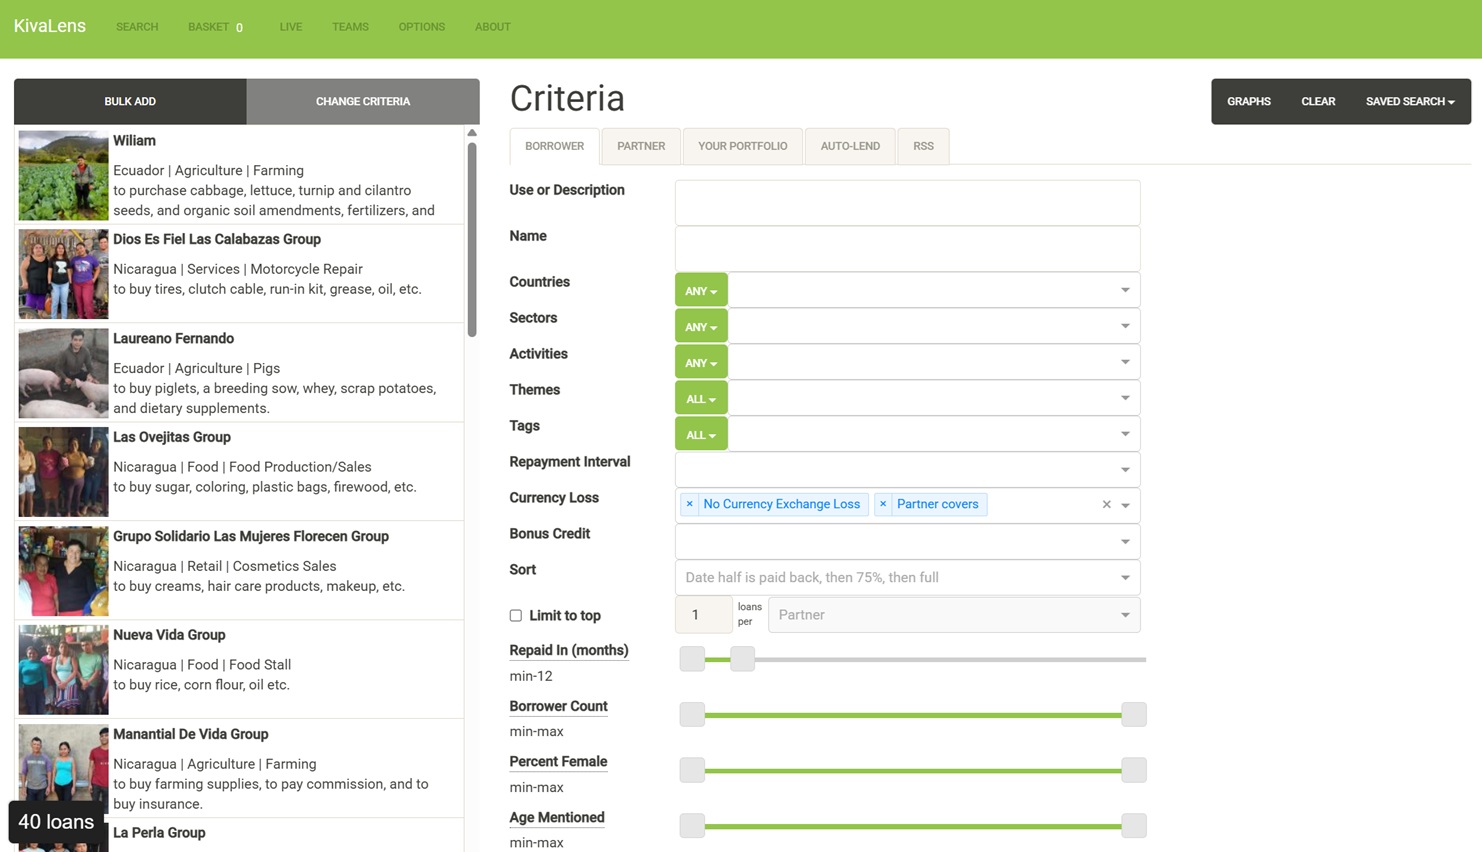Click the Age Mentioned max slider handle
The width and height of the screenshot is (1482, 852).
(1134, 826)
